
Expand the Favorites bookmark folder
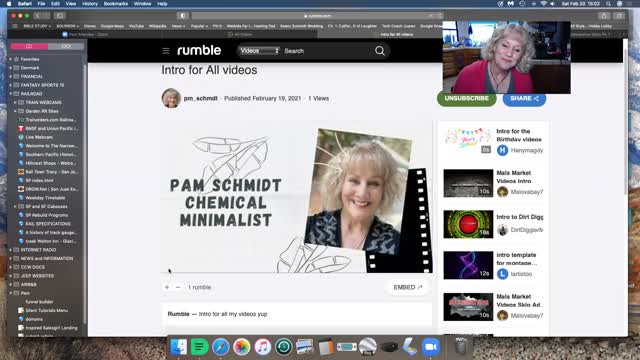[11, 59]
